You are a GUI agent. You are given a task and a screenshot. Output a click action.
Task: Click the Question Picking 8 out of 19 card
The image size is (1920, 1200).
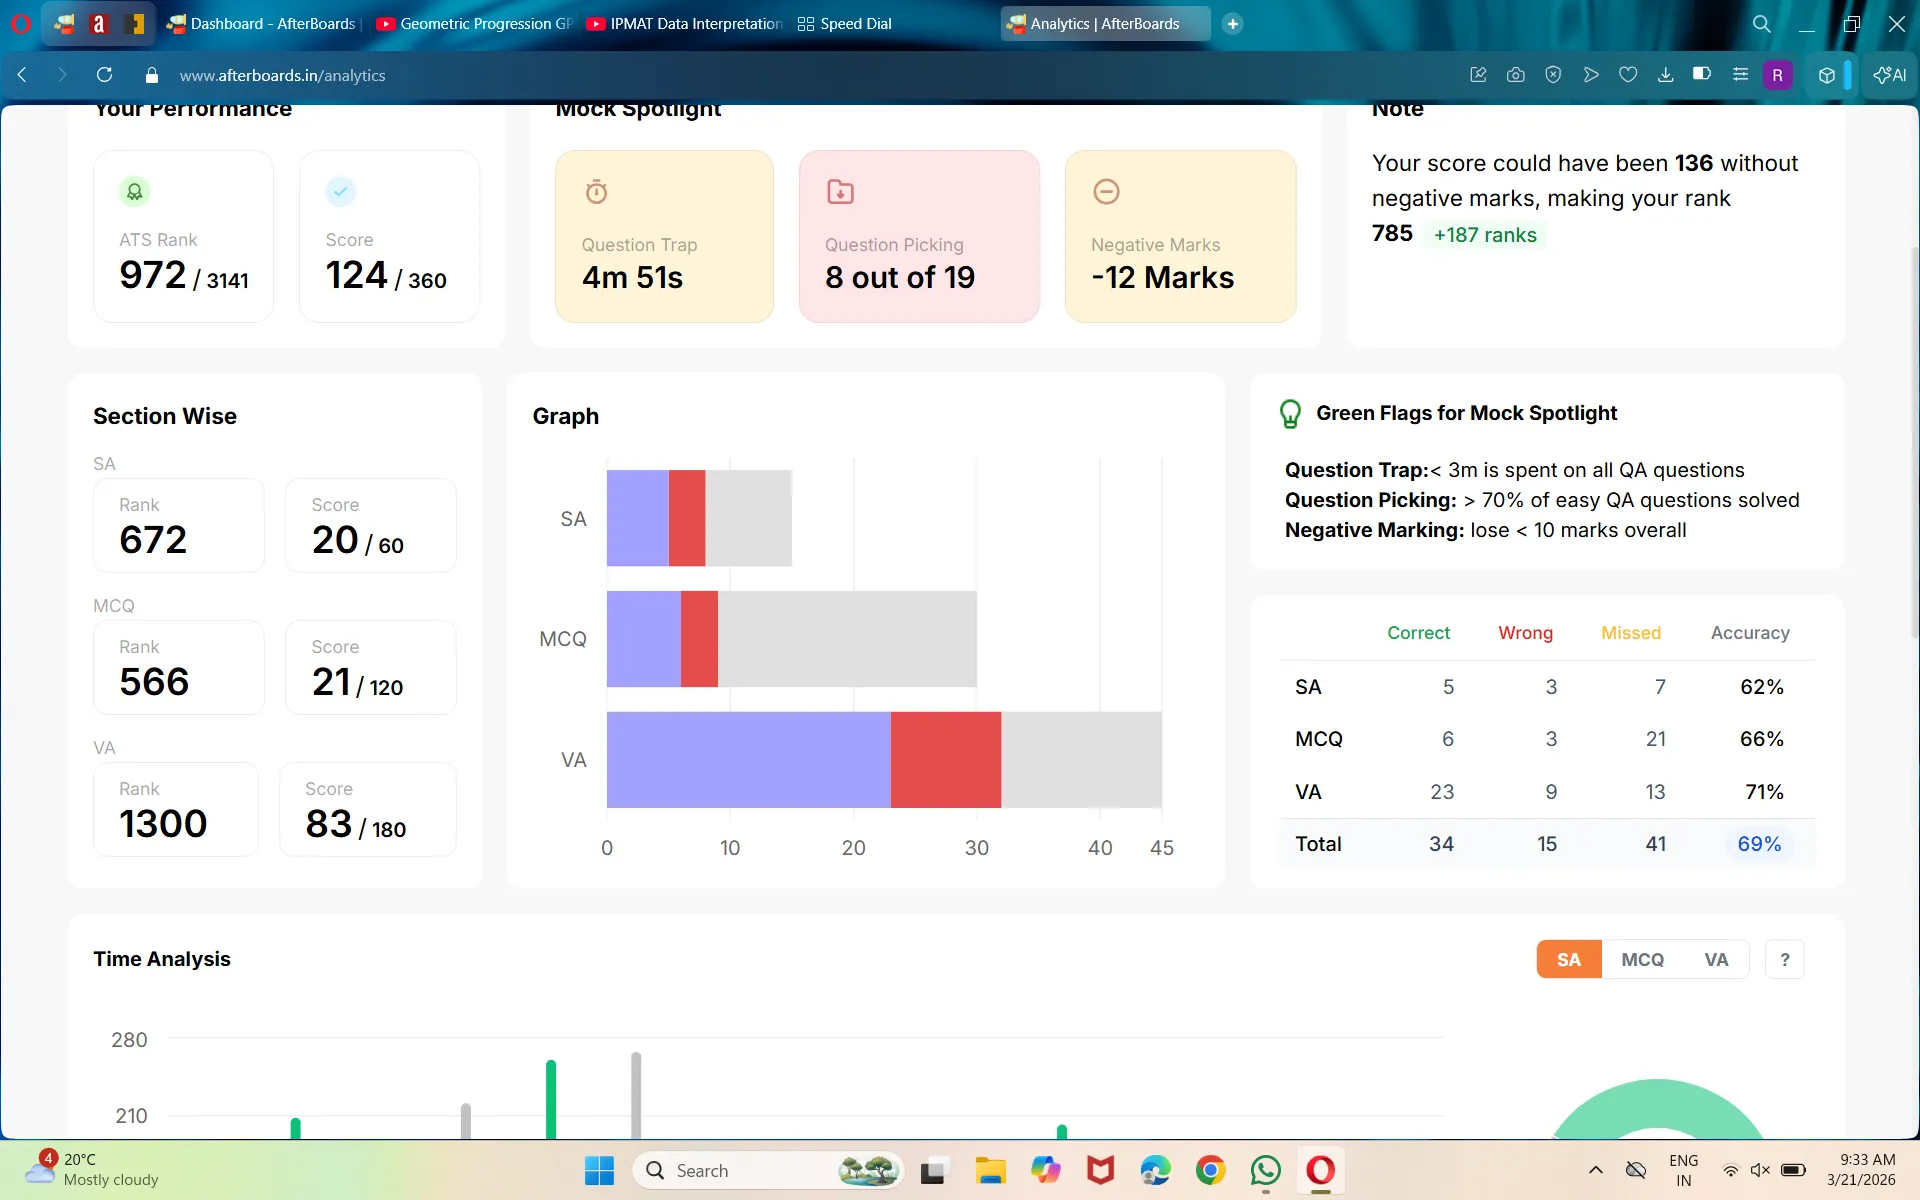(x=919, y=236)
